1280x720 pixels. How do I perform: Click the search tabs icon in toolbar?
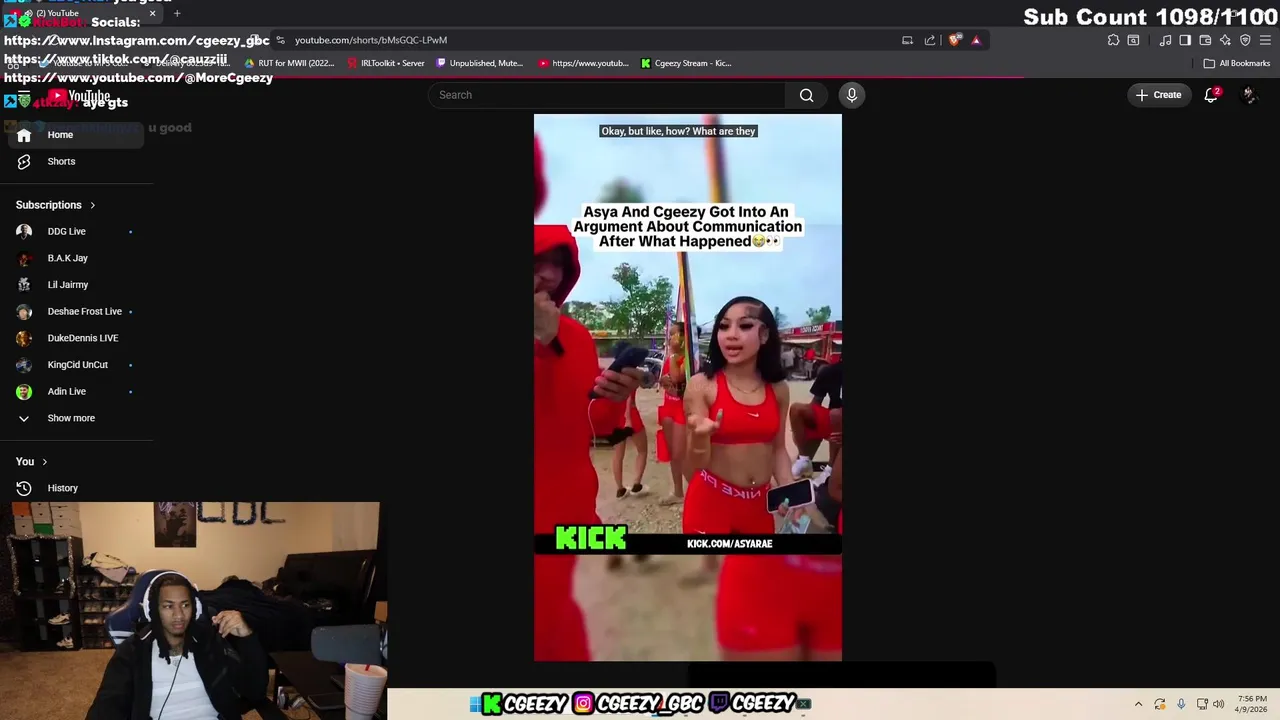pos(1133,40)
